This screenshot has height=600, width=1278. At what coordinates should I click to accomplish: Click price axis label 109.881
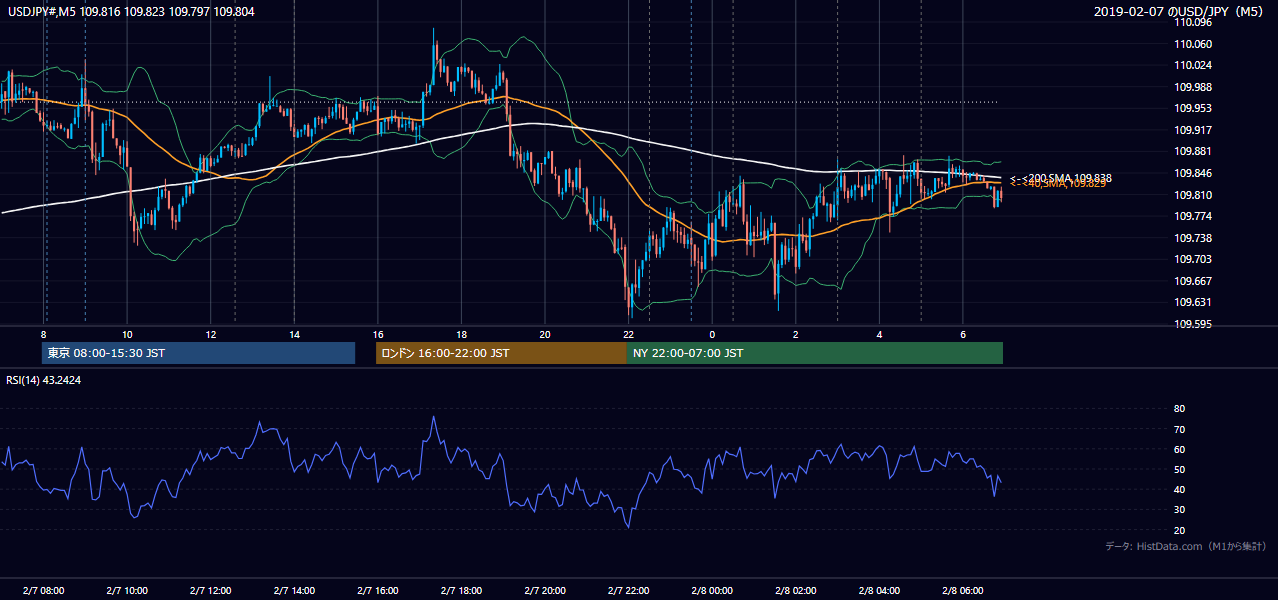tap(1194, 152)
